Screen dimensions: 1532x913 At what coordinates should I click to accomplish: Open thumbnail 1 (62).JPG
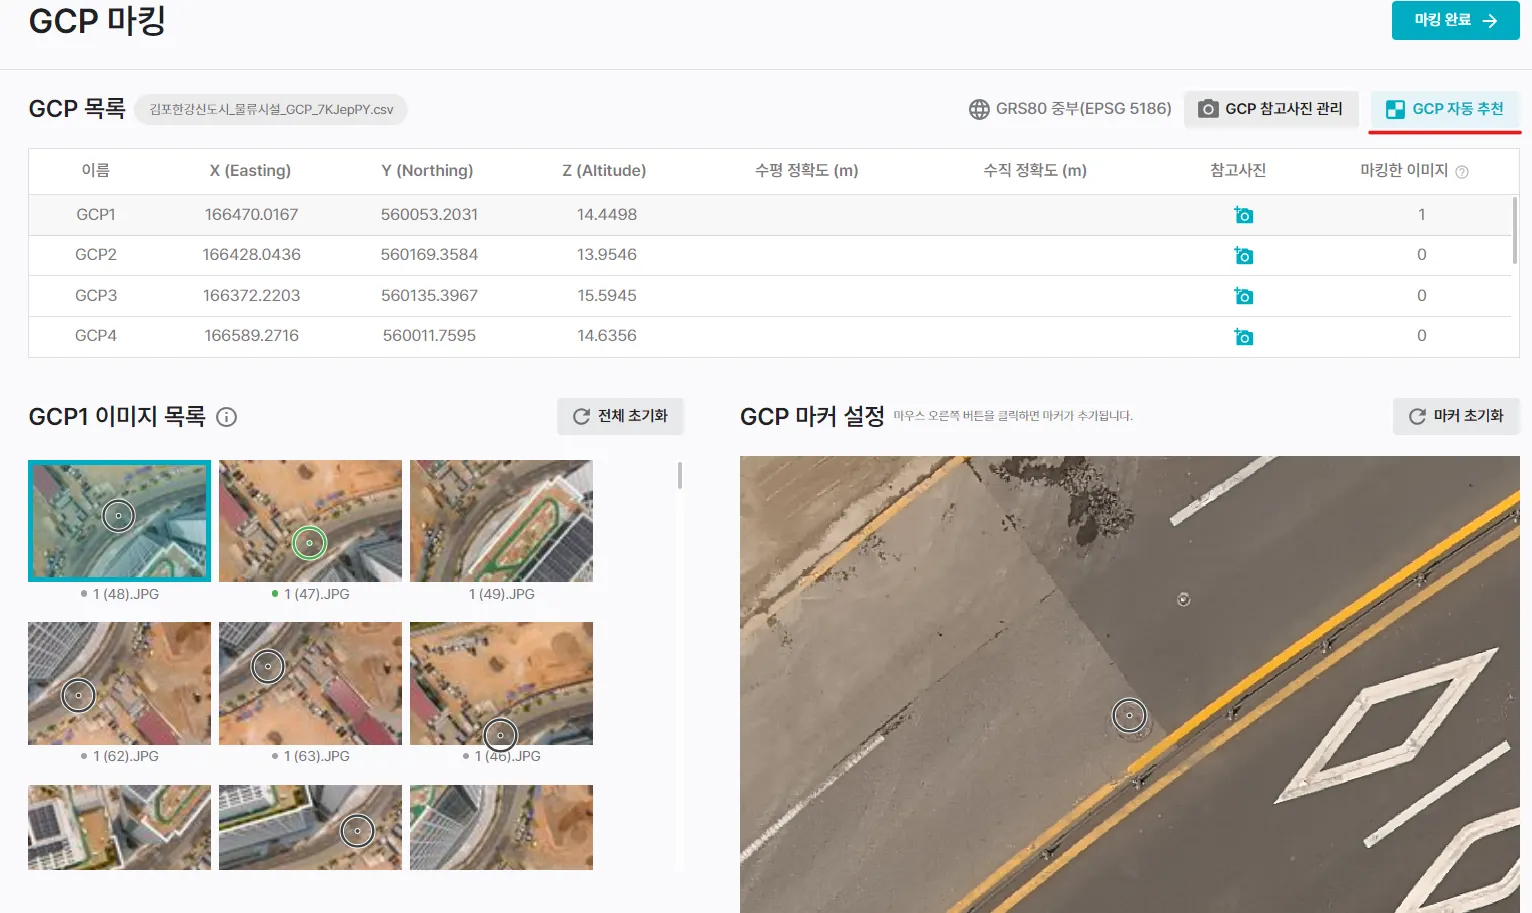[x=119, y=683]
